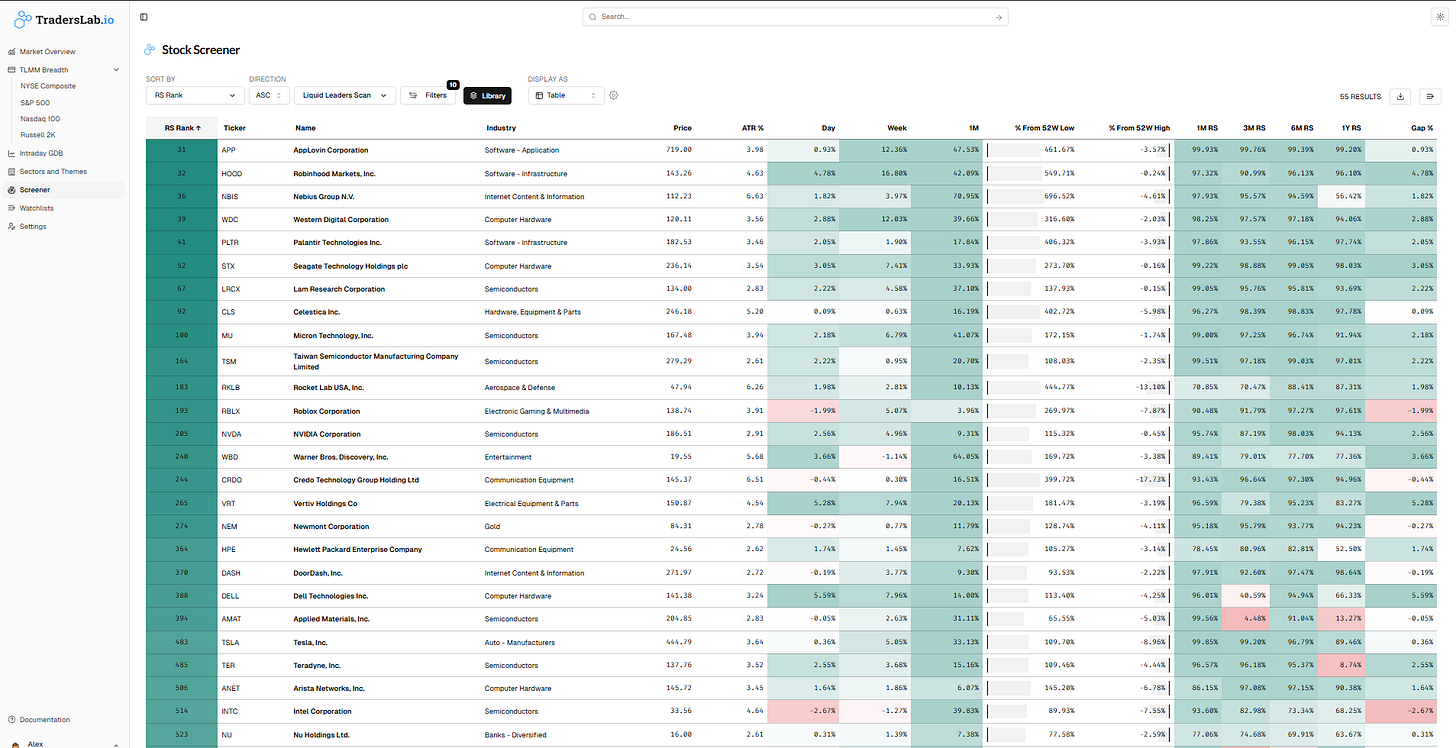Open the Filters panel

(x=430, y=95)
